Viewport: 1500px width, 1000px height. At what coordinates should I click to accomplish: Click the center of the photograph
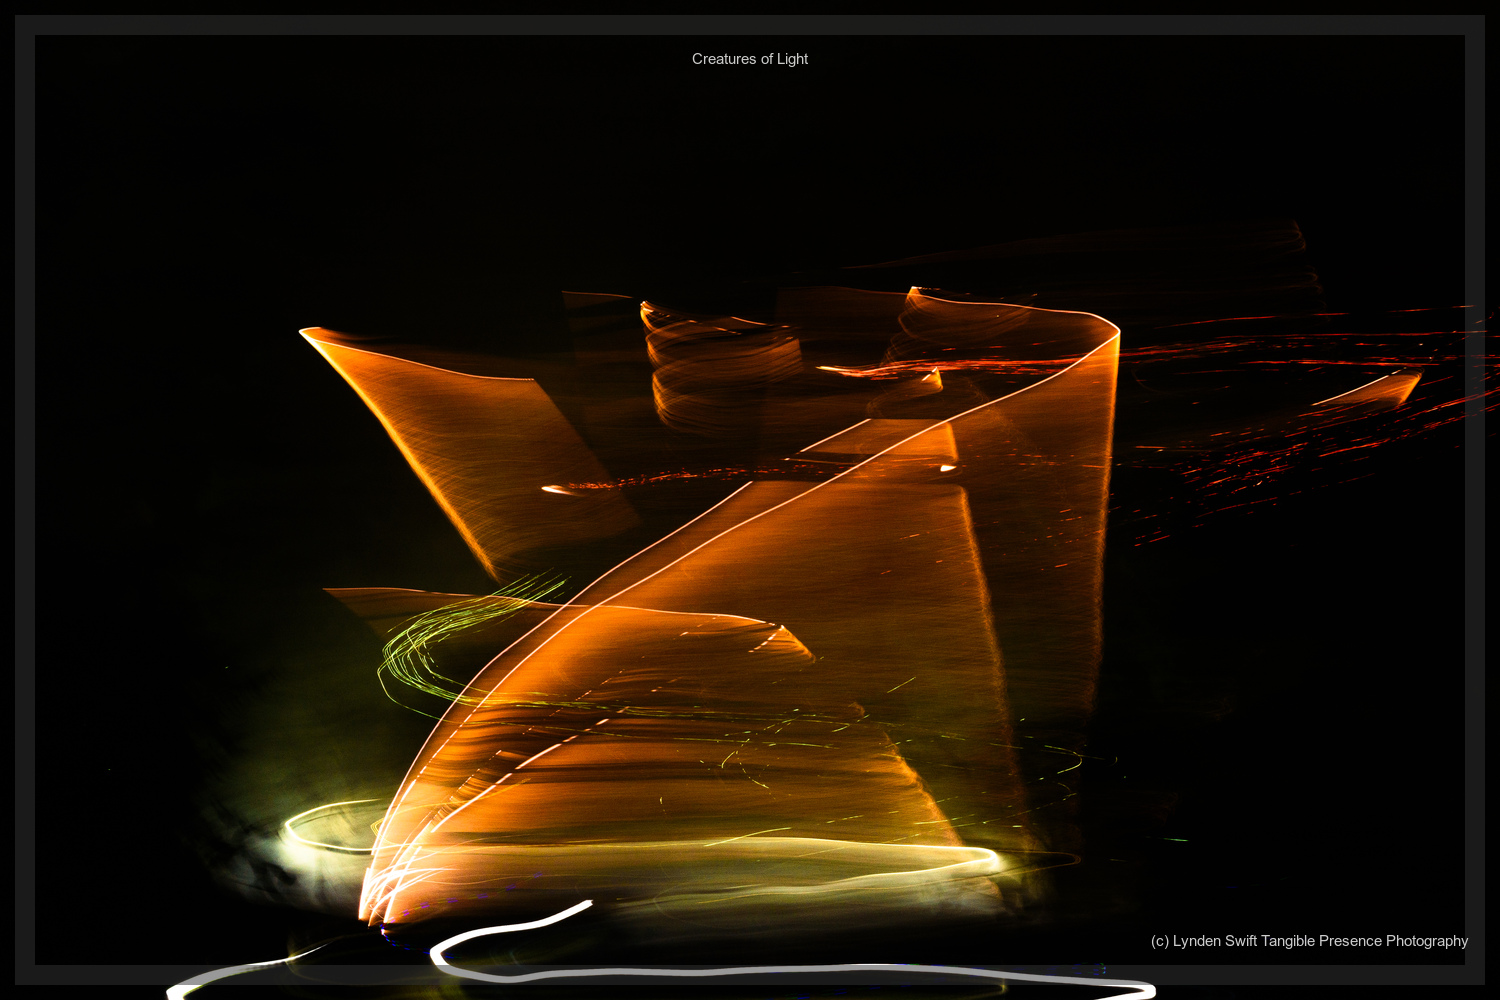click(750, 500)
